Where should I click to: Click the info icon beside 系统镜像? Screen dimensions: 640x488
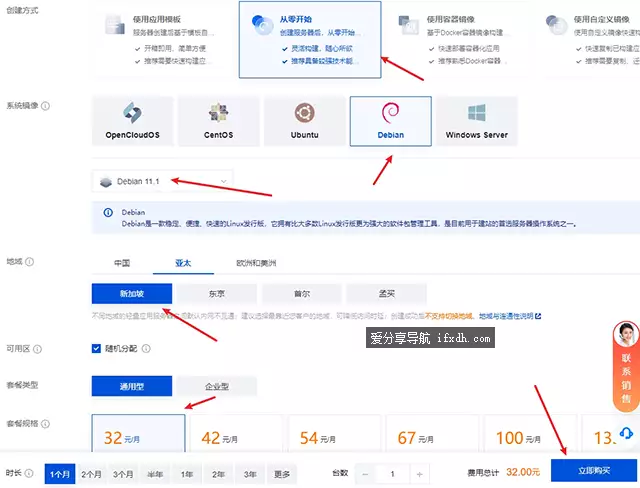[46, 106]
